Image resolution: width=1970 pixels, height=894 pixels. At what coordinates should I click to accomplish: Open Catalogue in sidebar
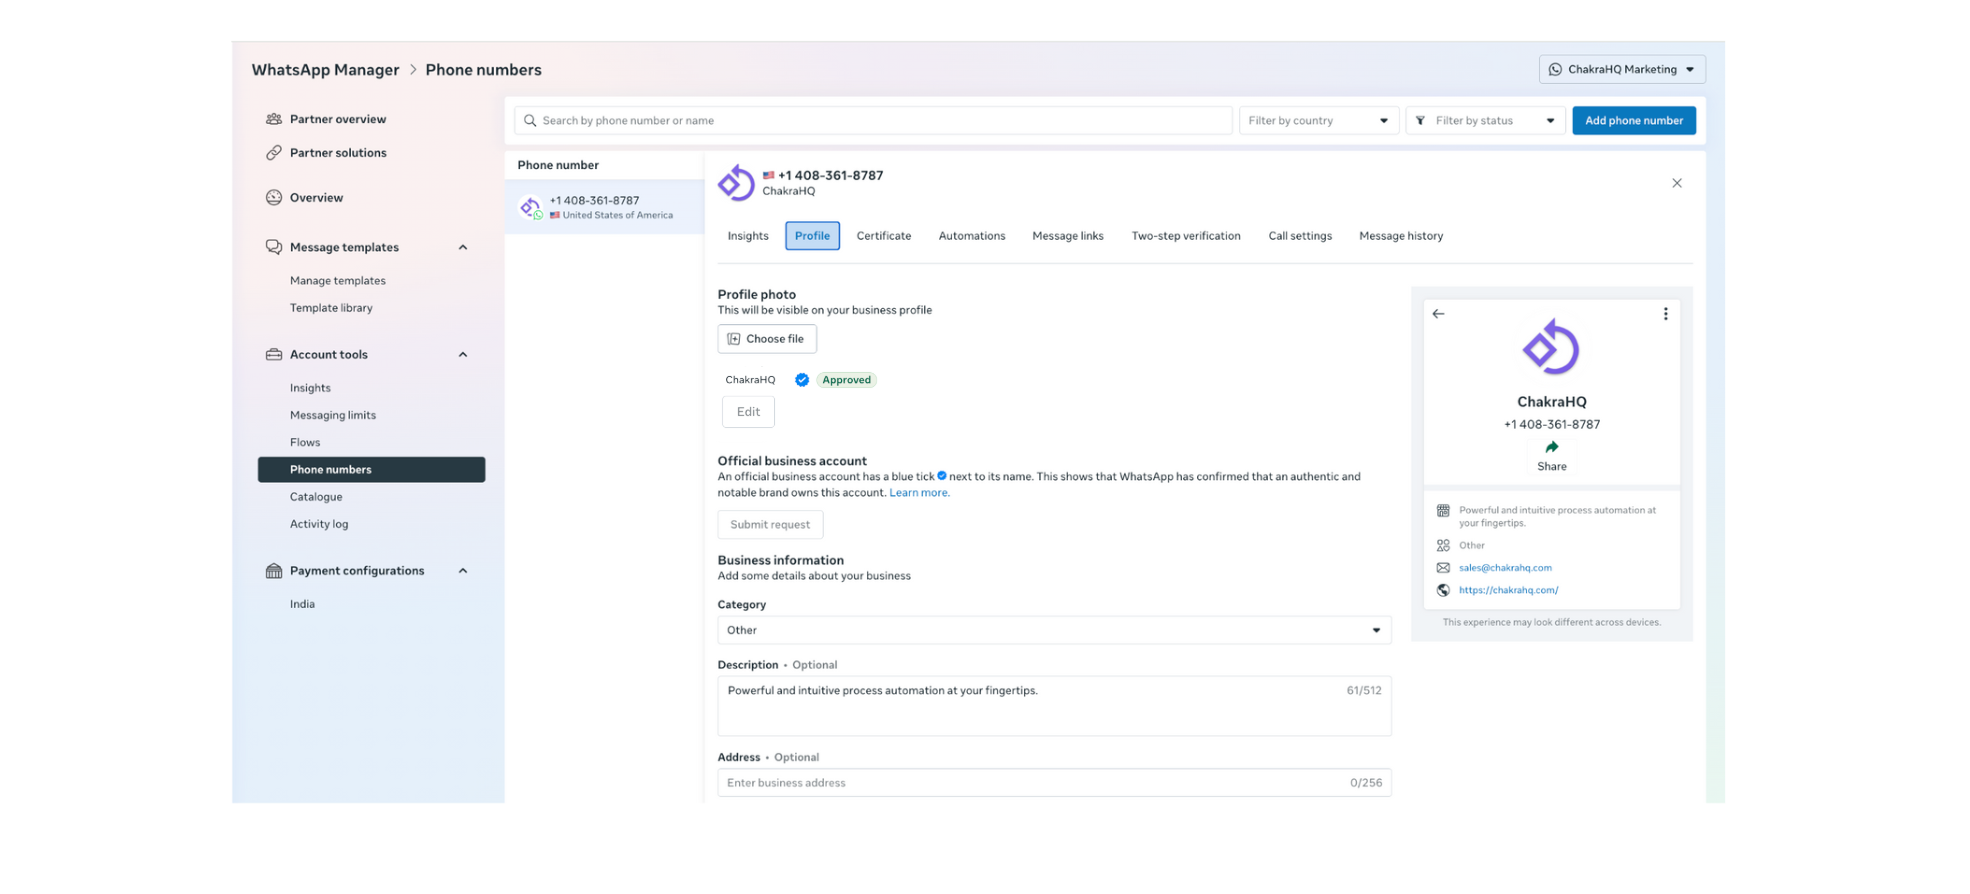(x=316, y=497)
